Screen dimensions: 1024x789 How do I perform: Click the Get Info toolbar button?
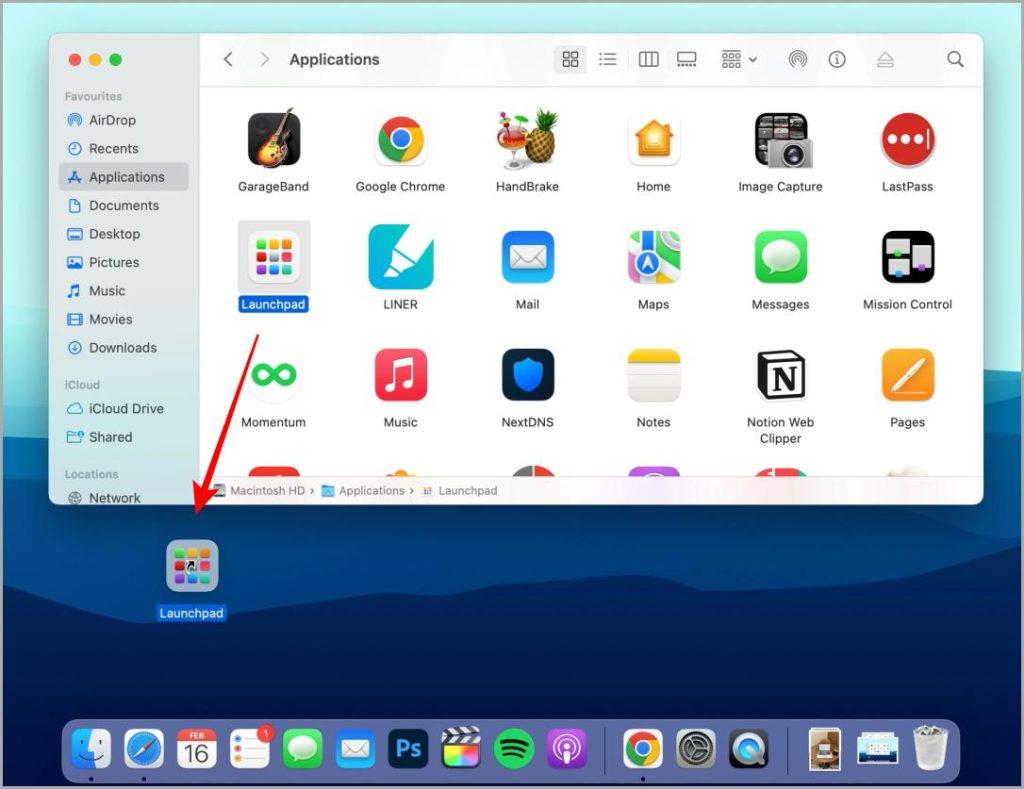click(x=837, y=59)
